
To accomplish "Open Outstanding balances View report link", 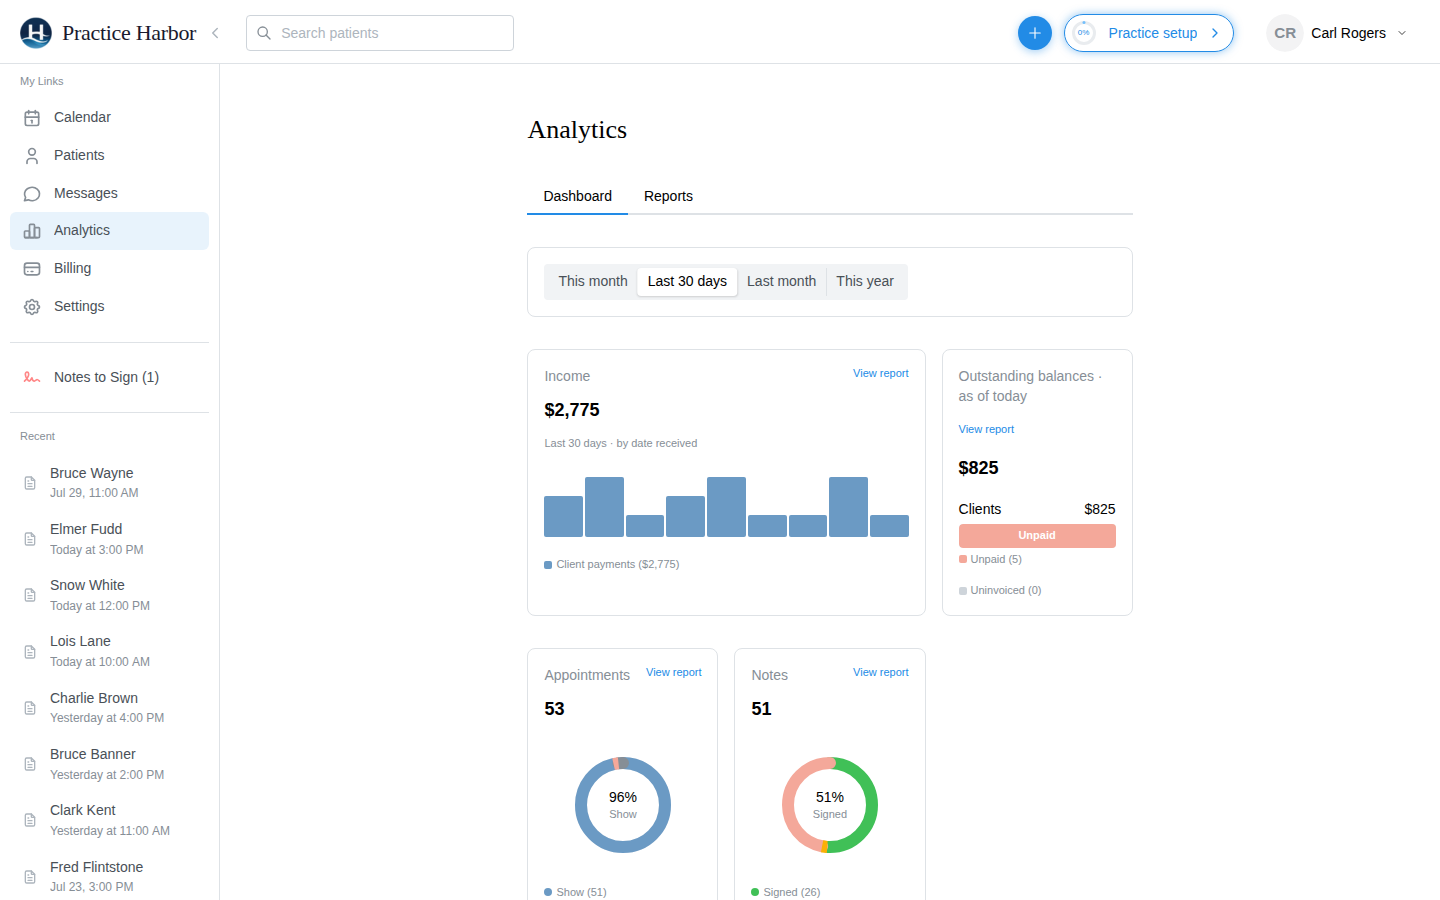I will (986, 429).
